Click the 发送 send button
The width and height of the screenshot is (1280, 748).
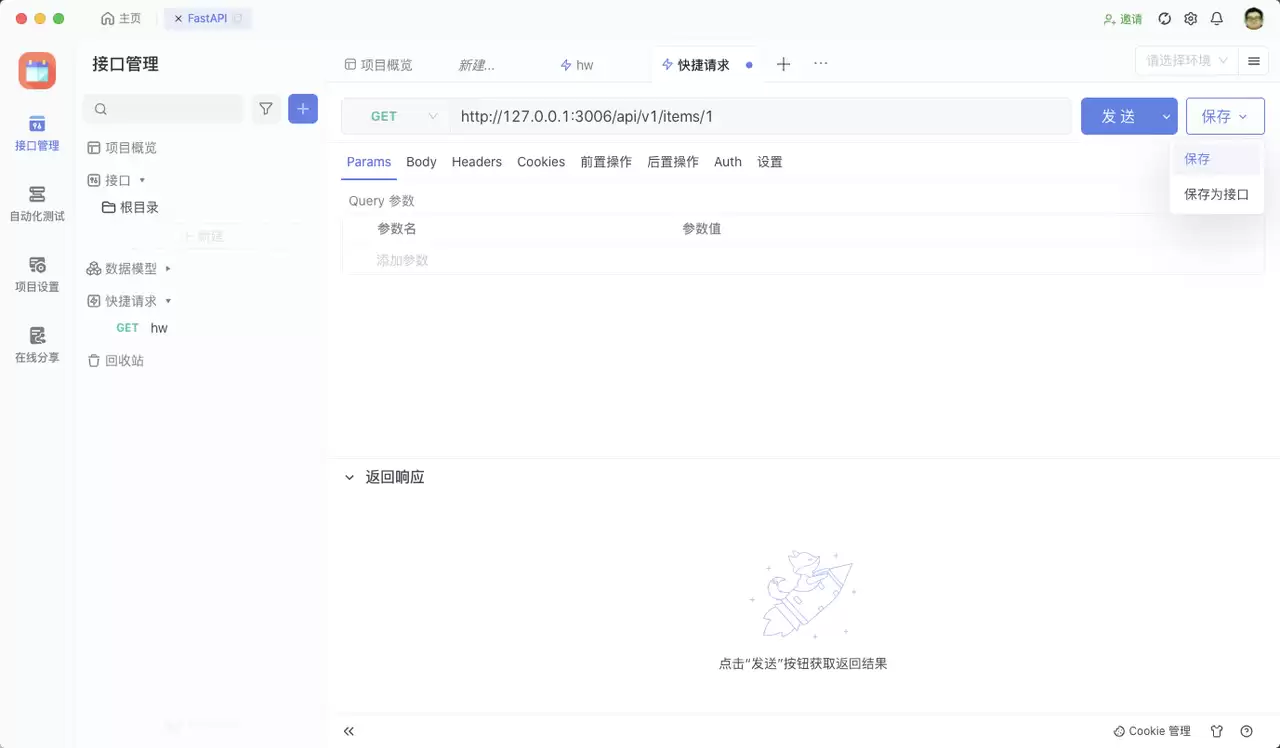pyautogui.click(x=1118, y=116)
